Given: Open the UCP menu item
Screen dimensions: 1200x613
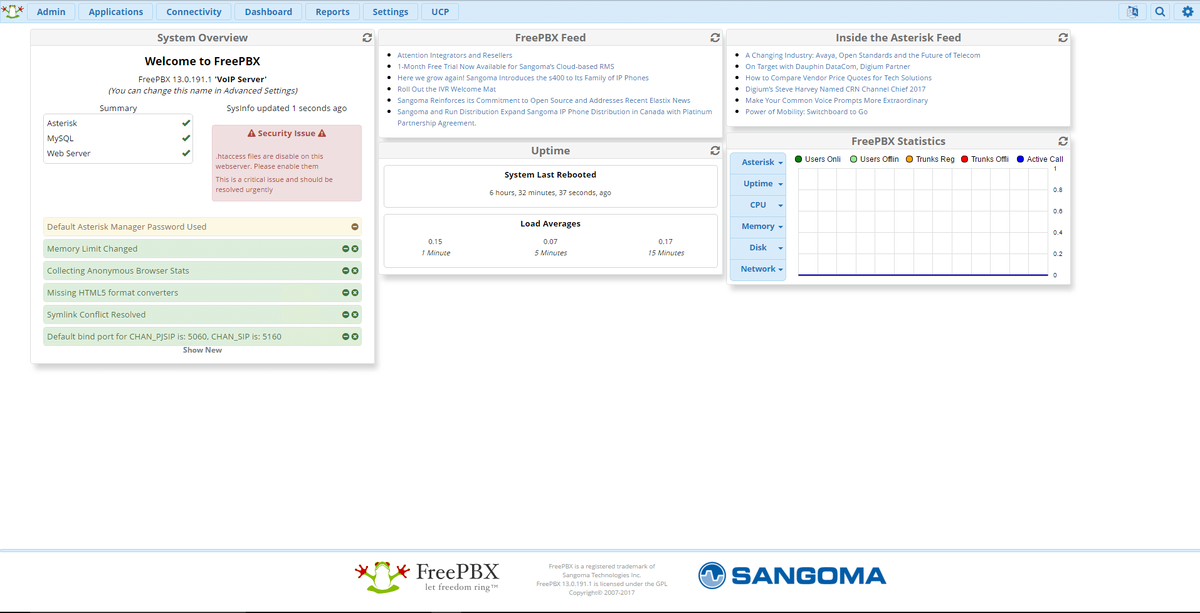Looking at the screenshot, I should pos(440,12).
